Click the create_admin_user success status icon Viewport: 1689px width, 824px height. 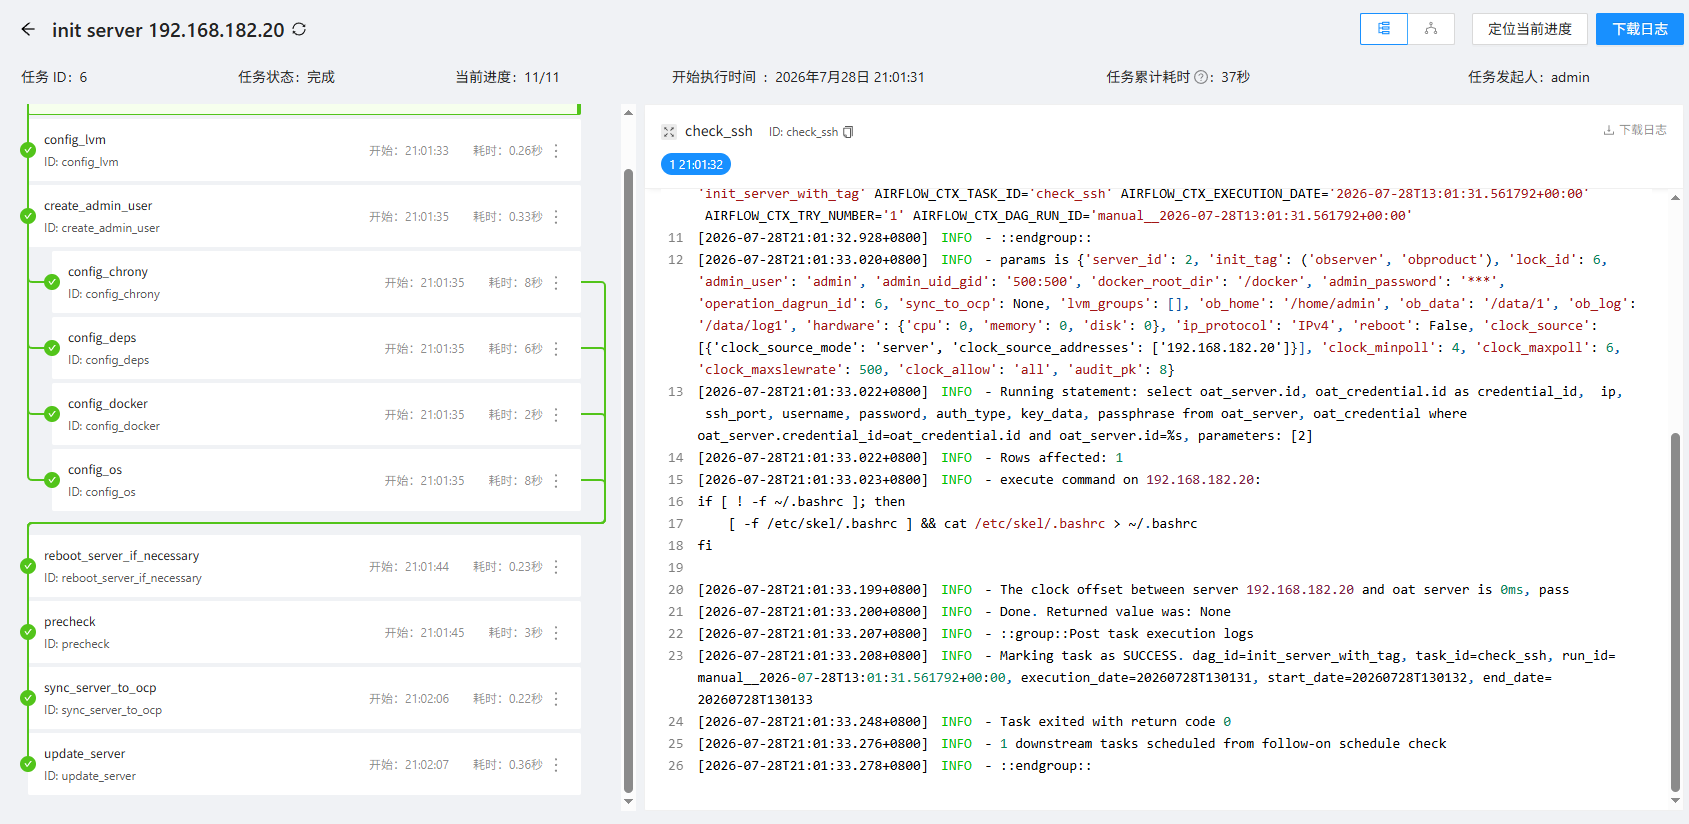coord(28,216)
